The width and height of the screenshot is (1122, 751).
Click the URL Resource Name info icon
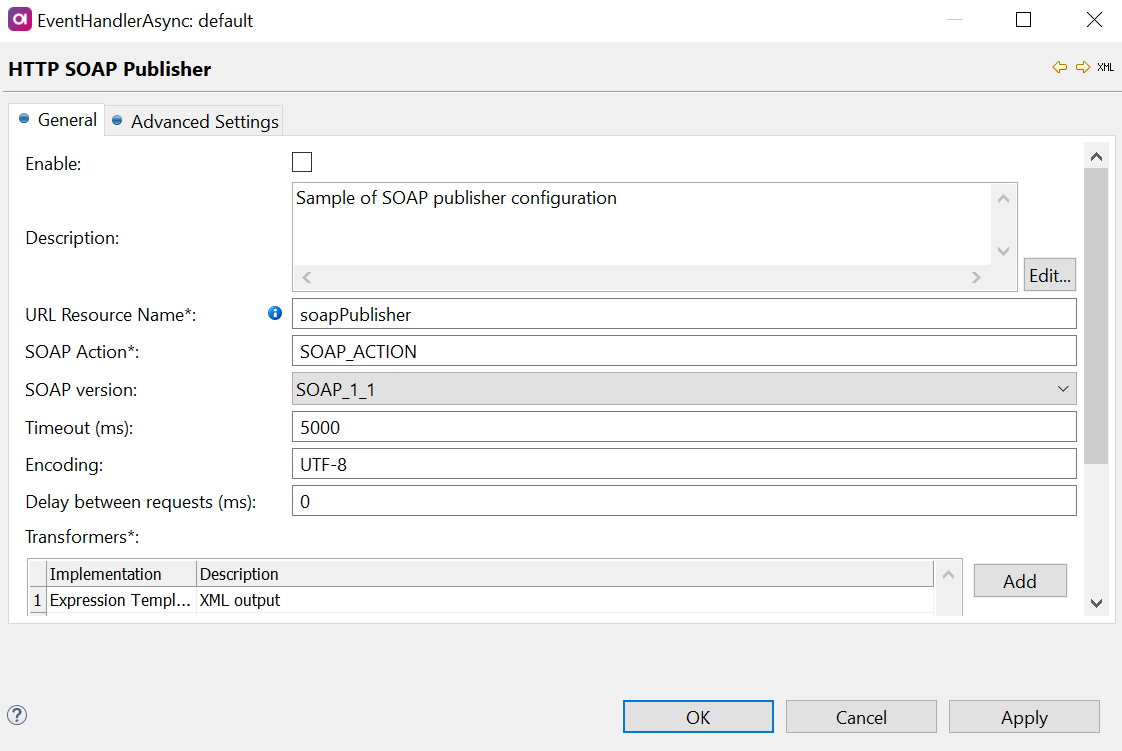click(275, 314)
